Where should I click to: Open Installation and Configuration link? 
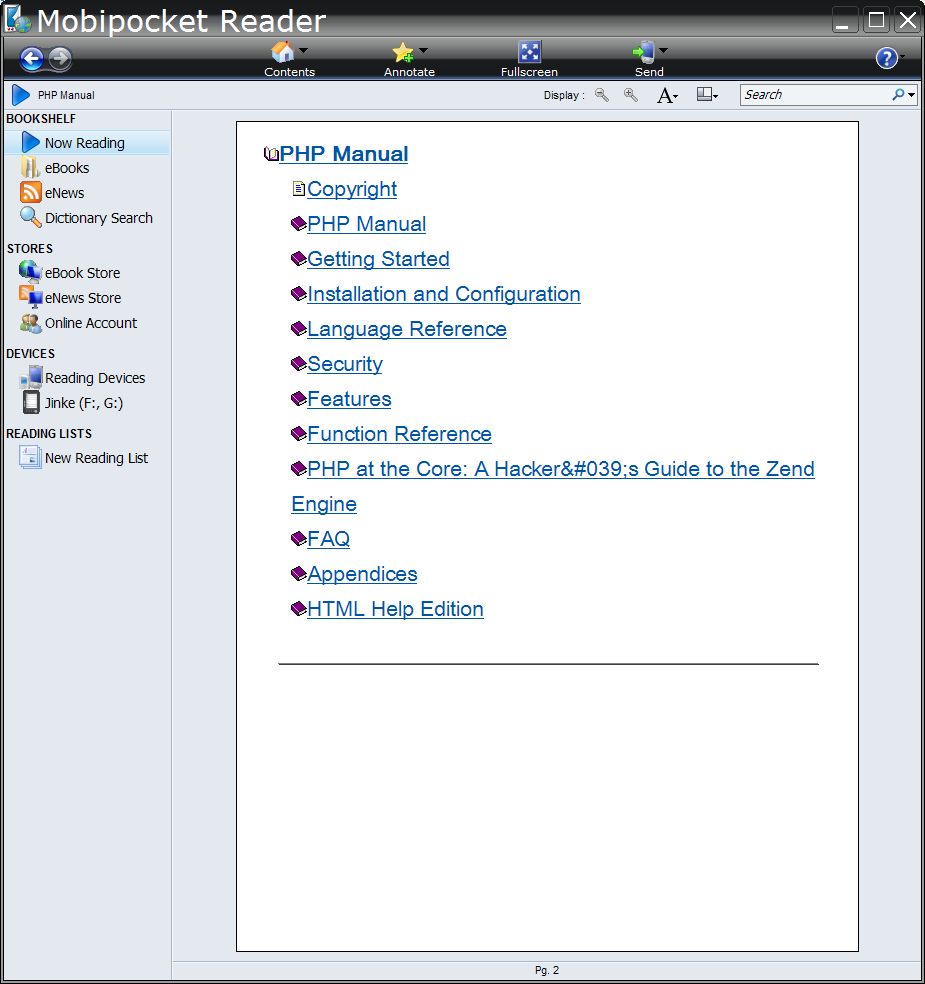444,294
